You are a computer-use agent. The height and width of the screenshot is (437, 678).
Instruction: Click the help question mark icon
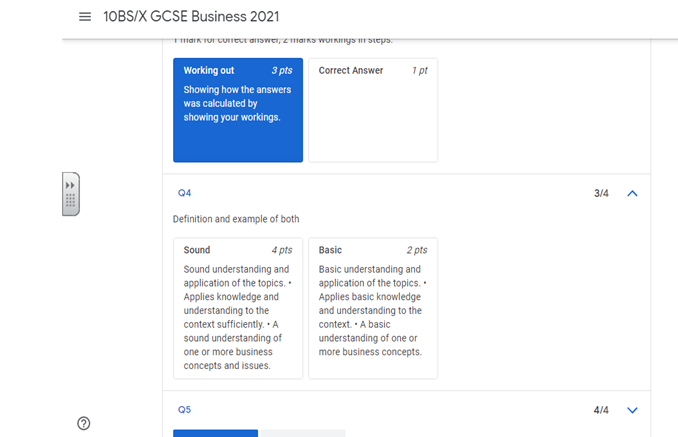point(84,423)
